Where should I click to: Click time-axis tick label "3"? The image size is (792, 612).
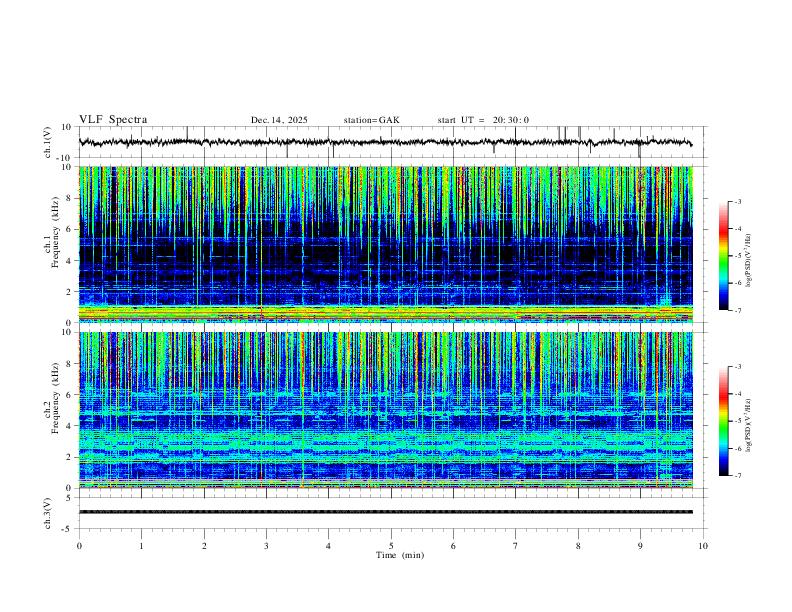click(x=266, y=546)
